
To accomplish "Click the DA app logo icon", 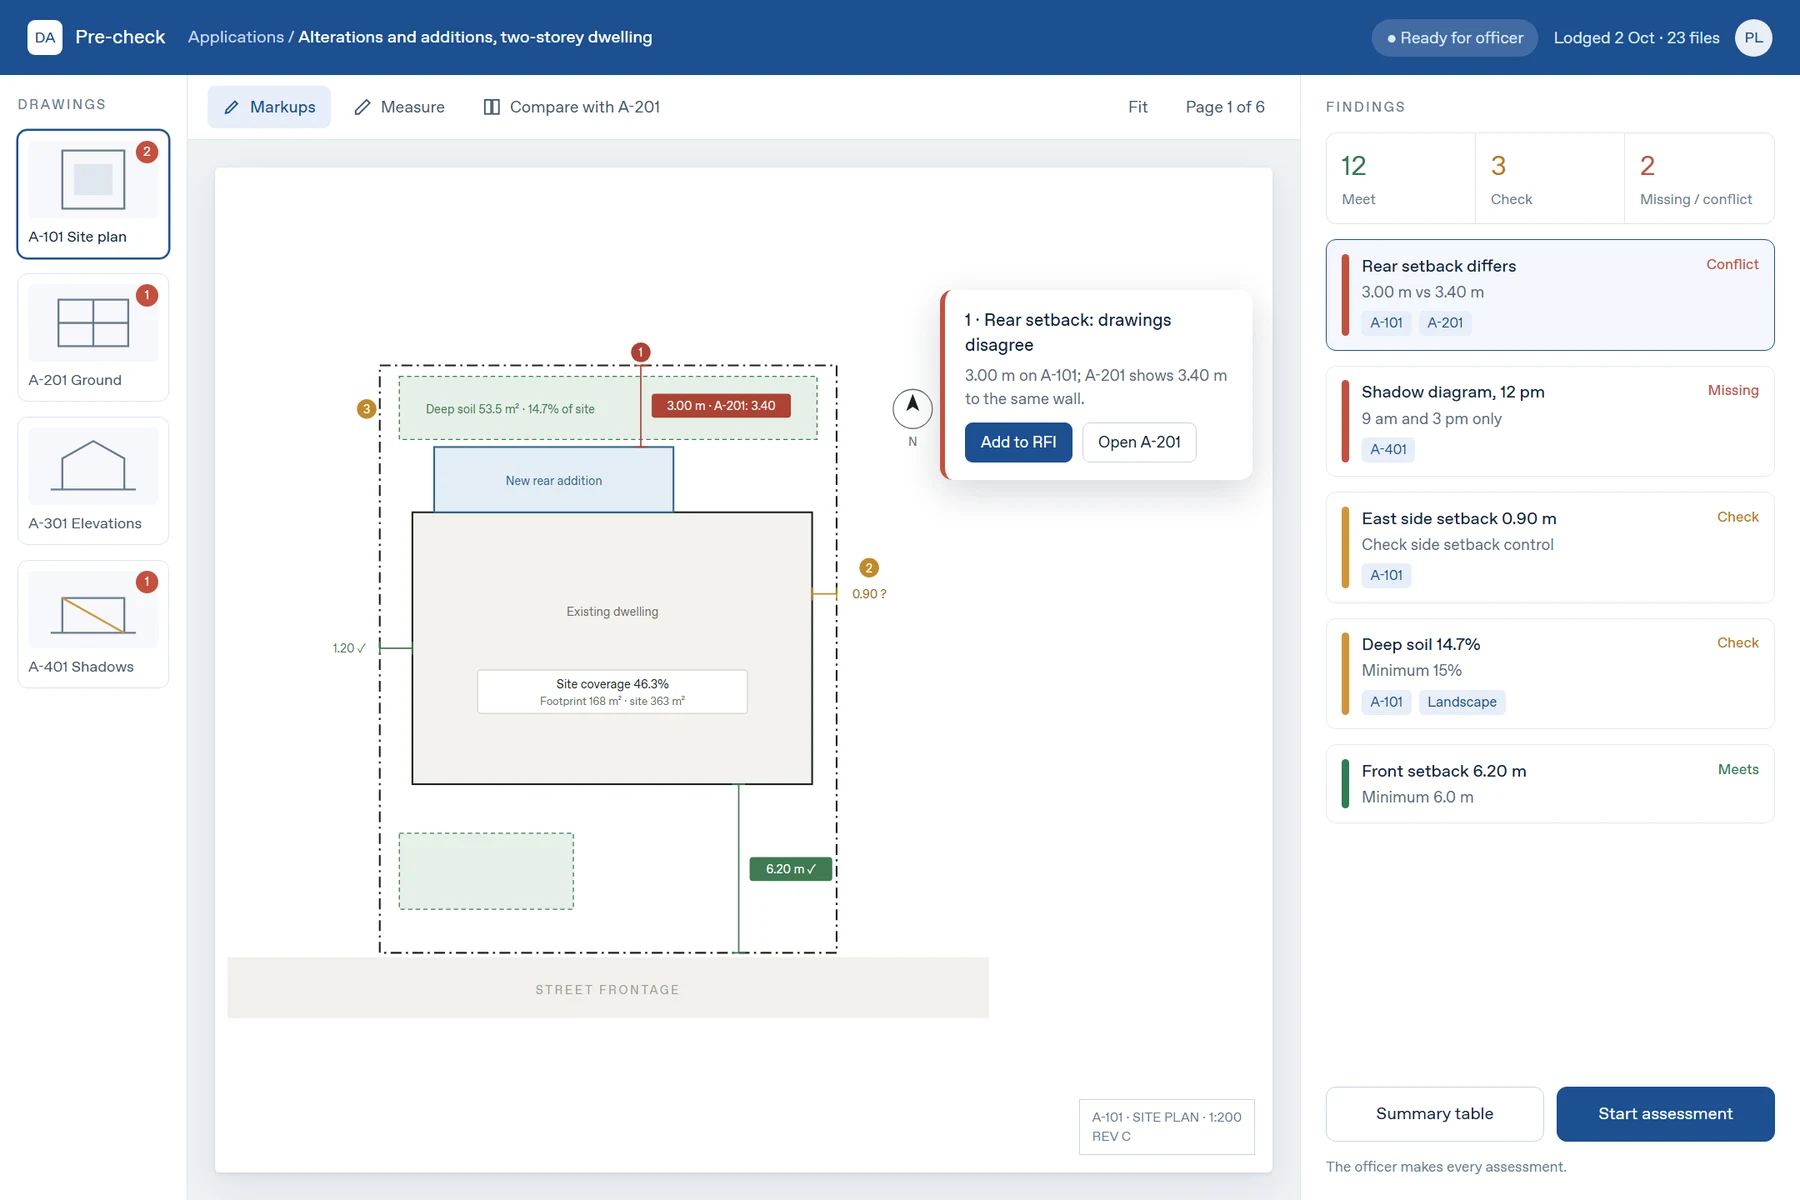I will 45,37.
